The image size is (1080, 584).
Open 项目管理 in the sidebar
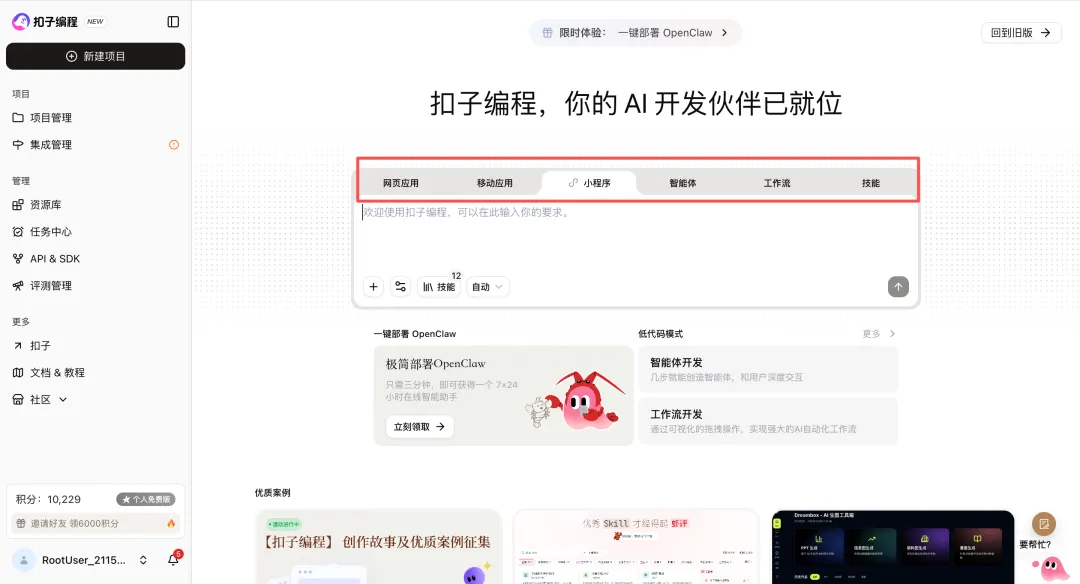(x=96, y=118)
